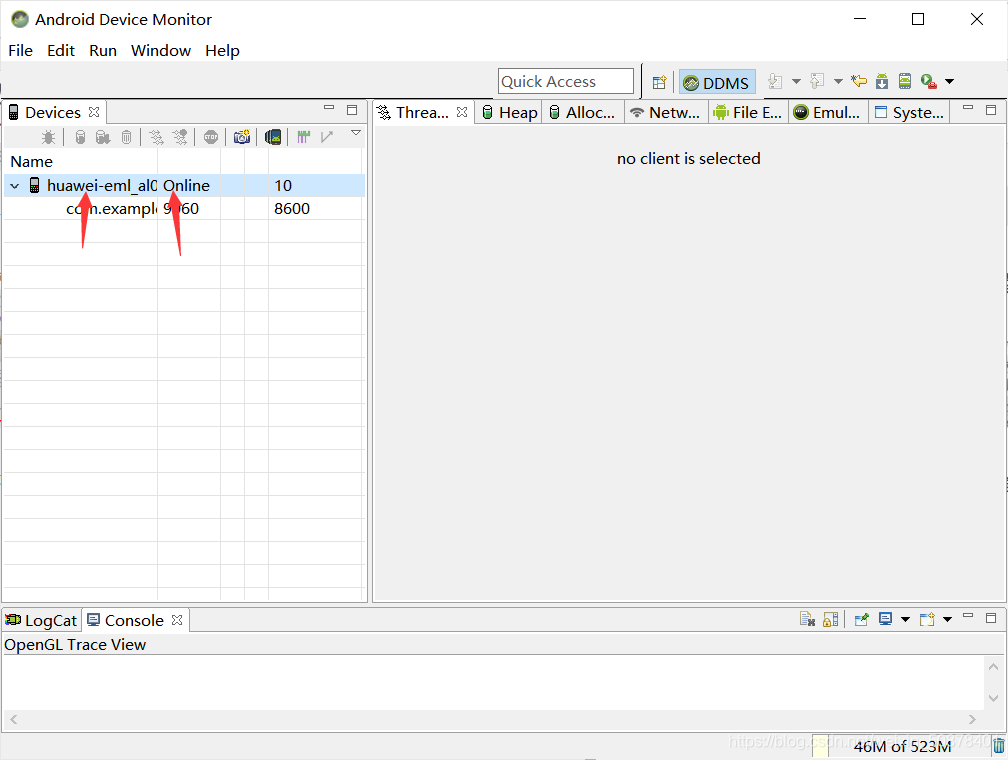Minimize the Devices panel

(x=329, y=108)
